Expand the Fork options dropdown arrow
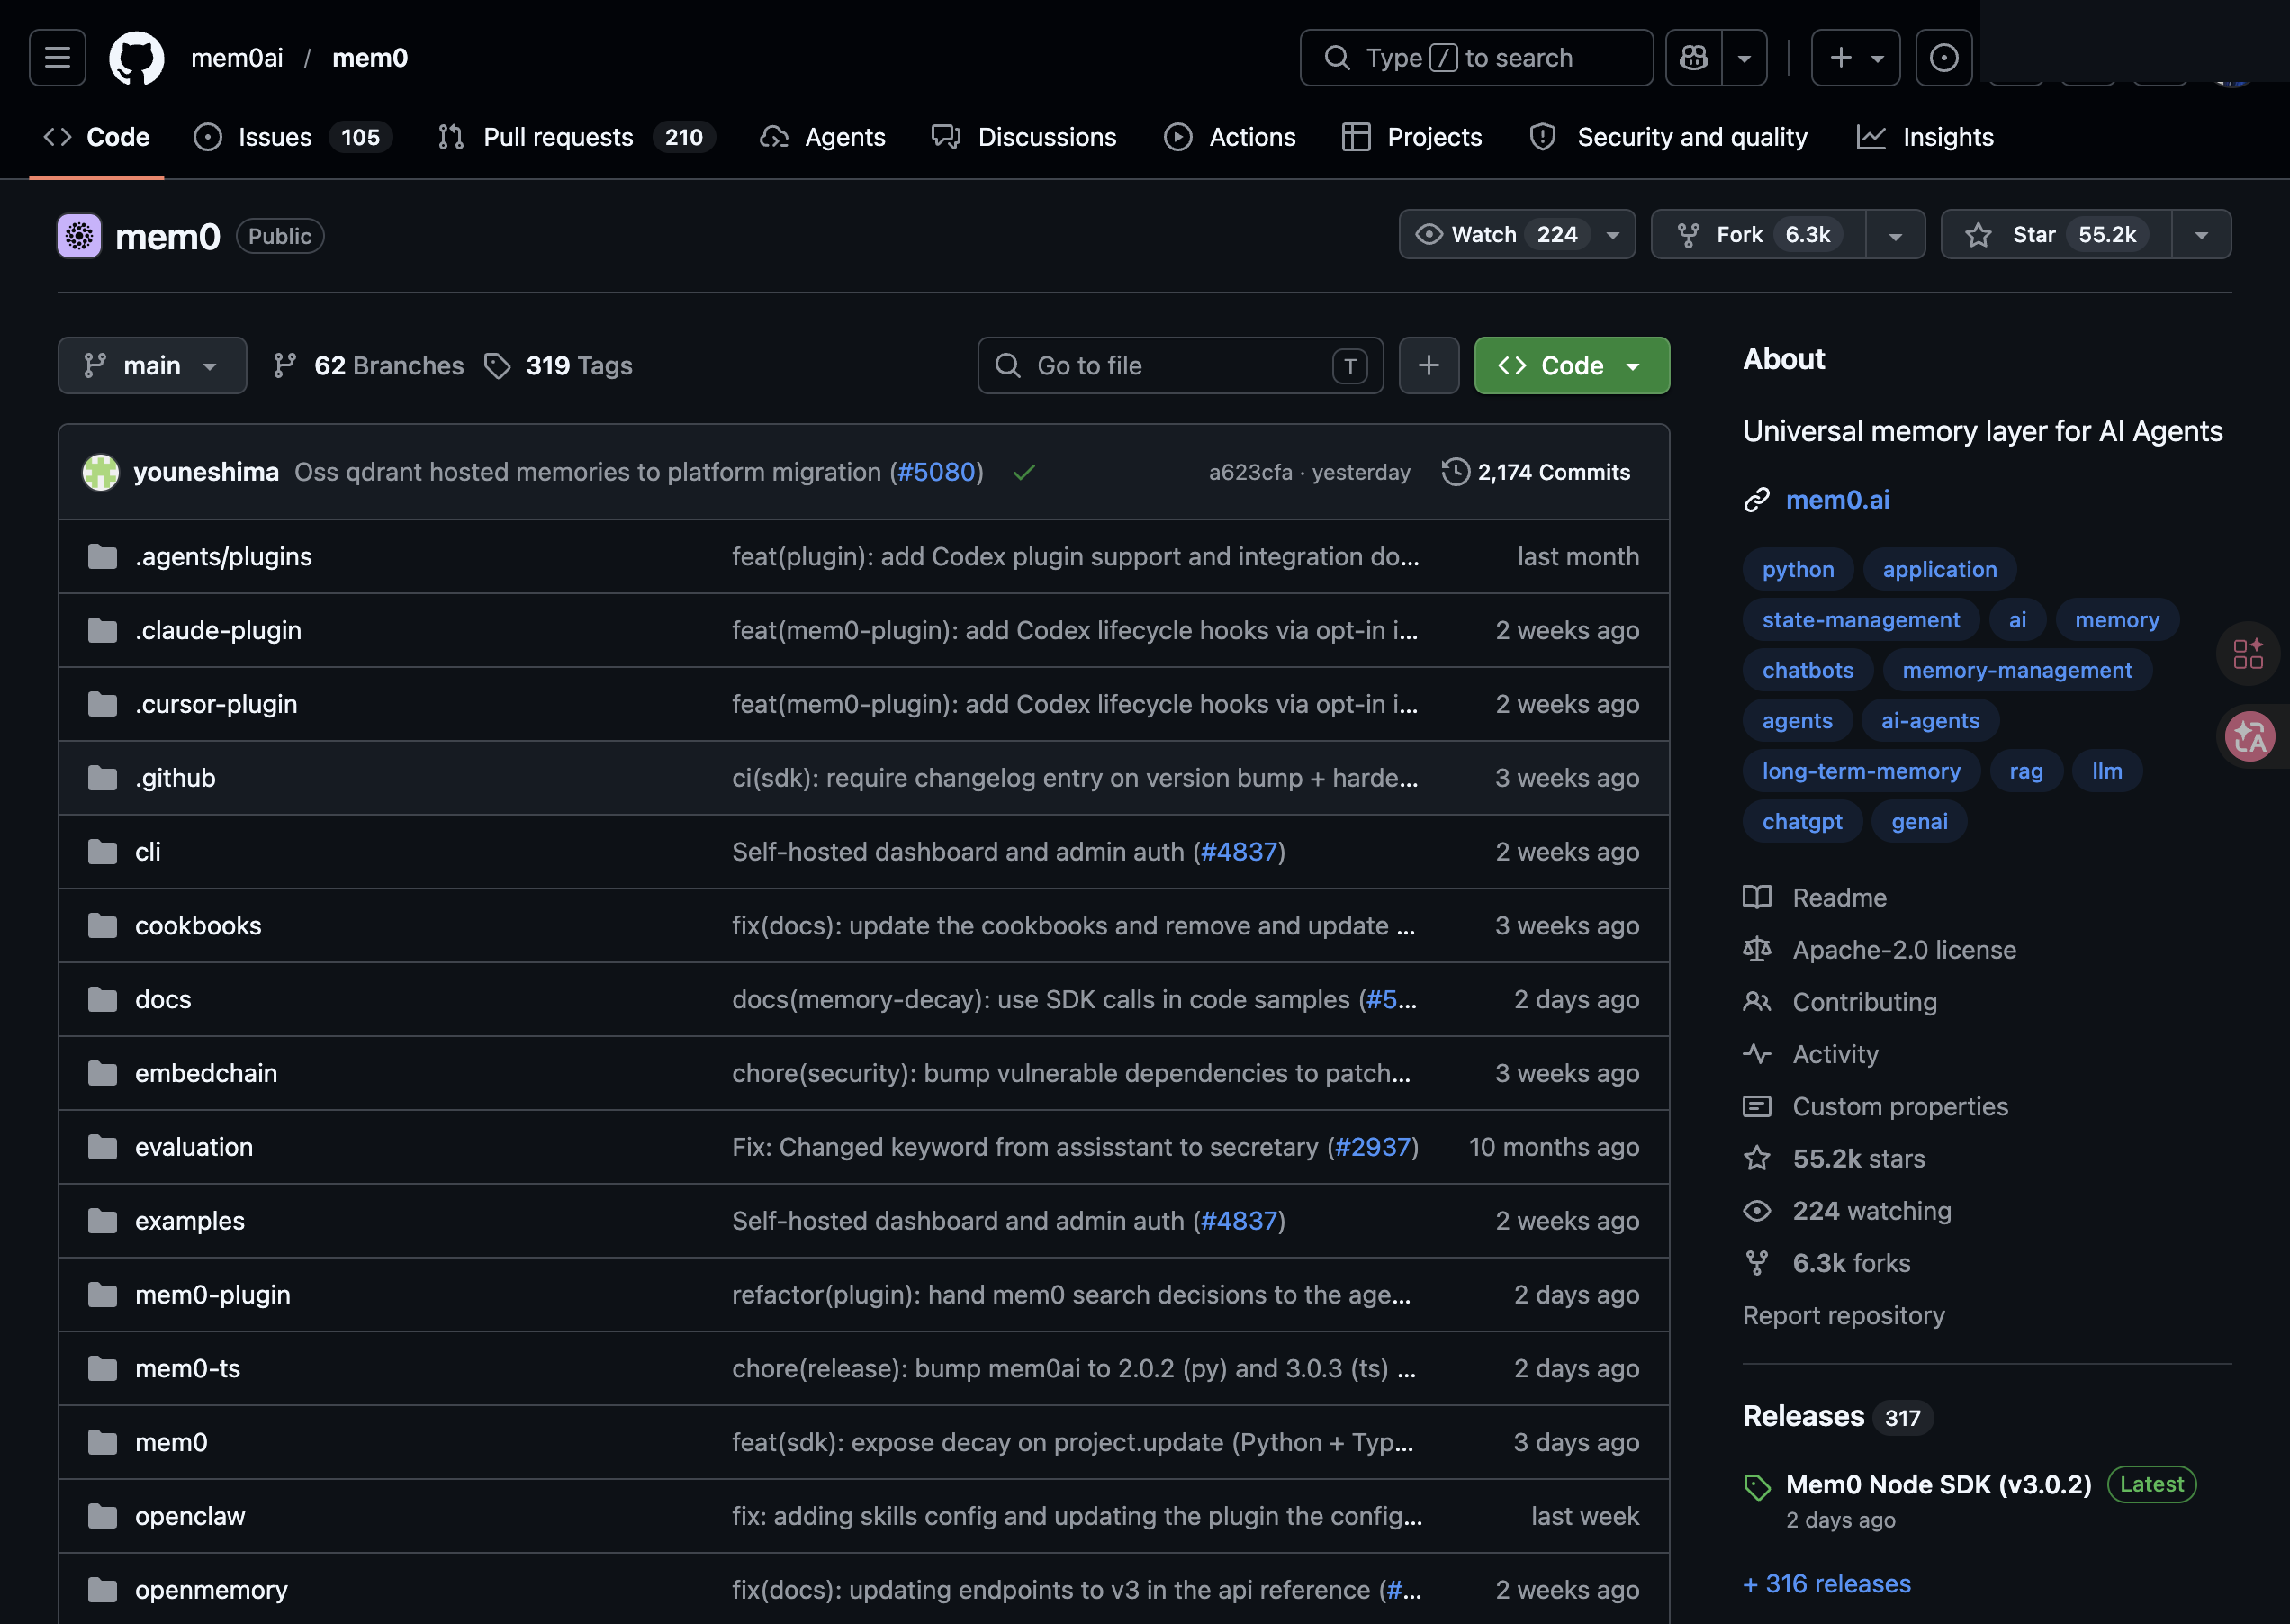The image size is (2290, 1624). click(x=1895, y=235)
